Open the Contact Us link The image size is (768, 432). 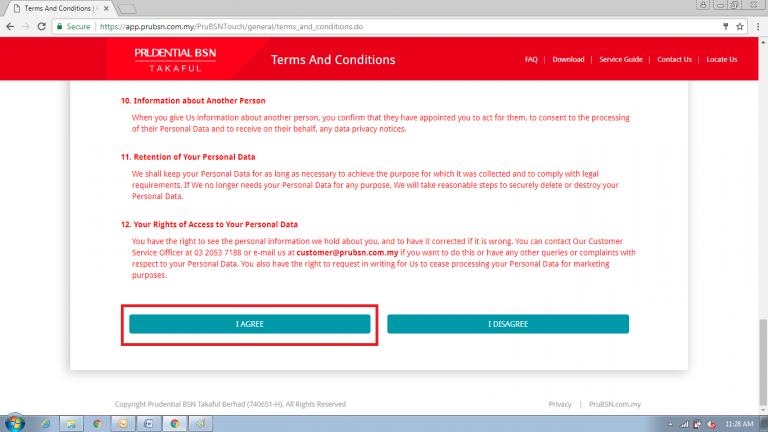(674, 59)
